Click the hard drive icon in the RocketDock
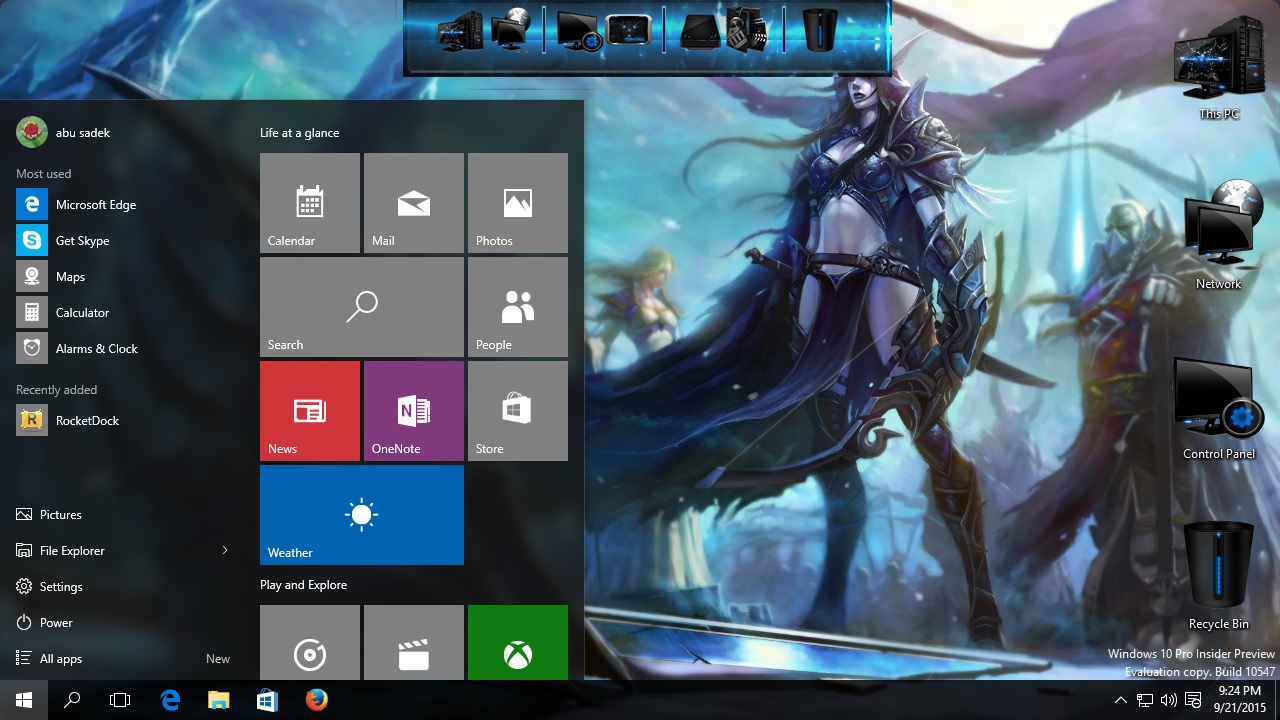Viewport: 1280px width, 720px height. point(701,31)
